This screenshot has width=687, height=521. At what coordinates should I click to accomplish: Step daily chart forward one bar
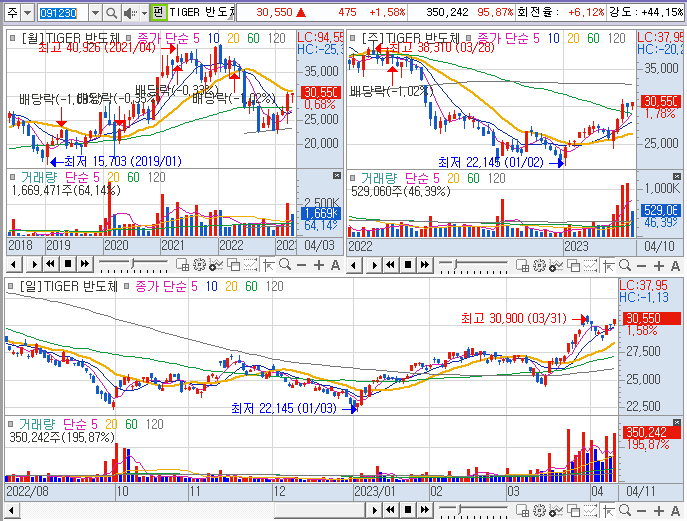(374, 510)
